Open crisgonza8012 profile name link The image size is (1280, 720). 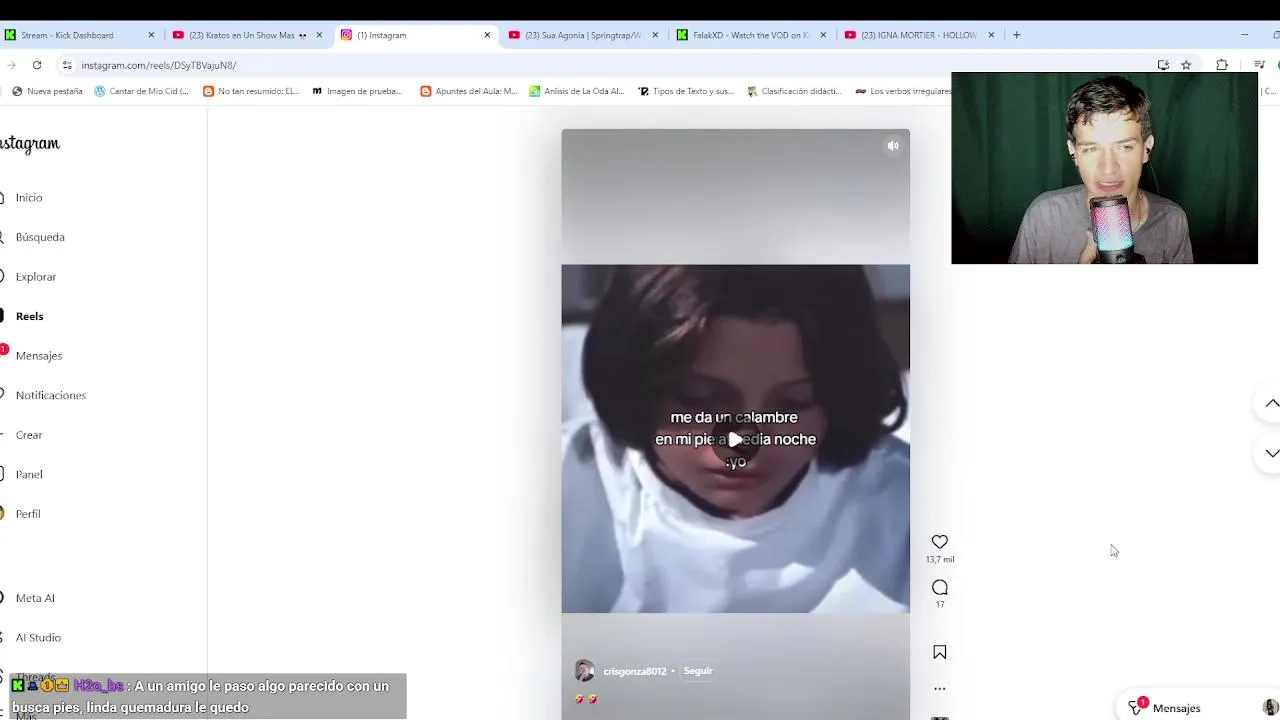[634, 671]
